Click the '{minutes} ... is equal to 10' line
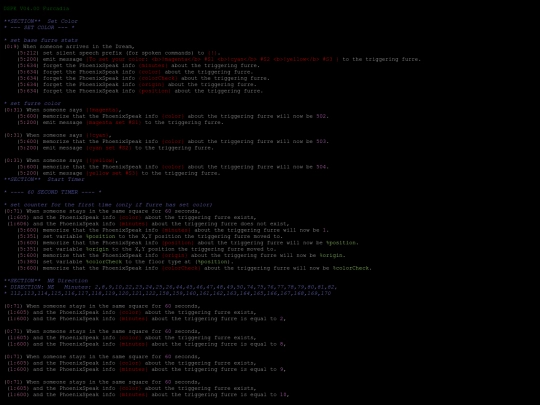Image resolution: width=540 pixels, height=405 pixels. click(x=148, y=395)
